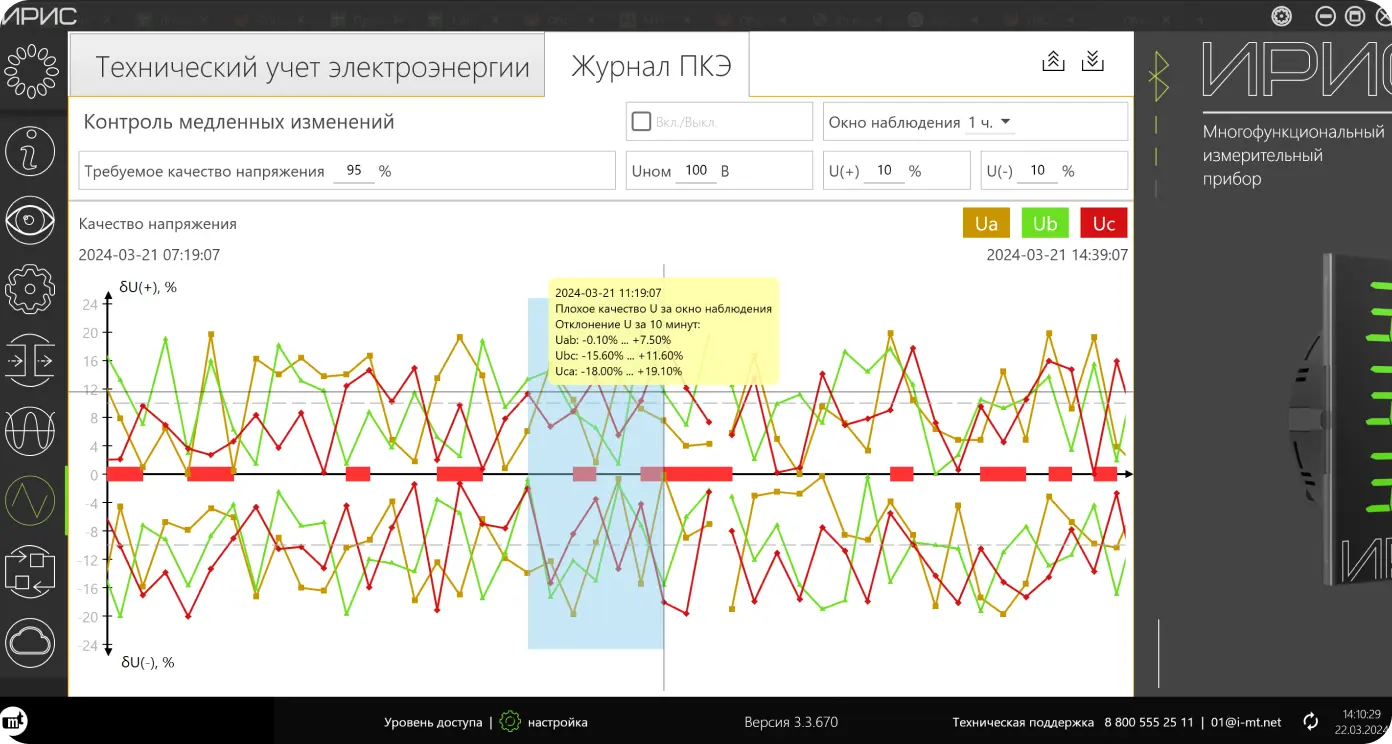Select the sine wave oscilloscope icon
Screen dimensions: 1392x744
[30, 431]
